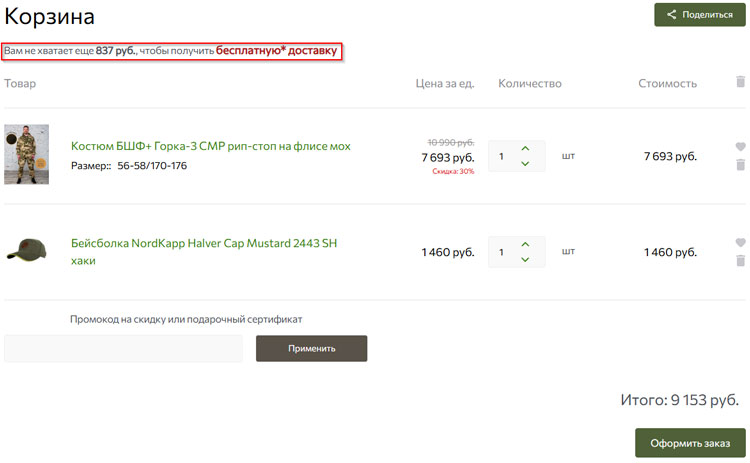750x463 pixels.
Task: Decrease quantity of Бейсболка NordKapp
Action: coord(525,260)
